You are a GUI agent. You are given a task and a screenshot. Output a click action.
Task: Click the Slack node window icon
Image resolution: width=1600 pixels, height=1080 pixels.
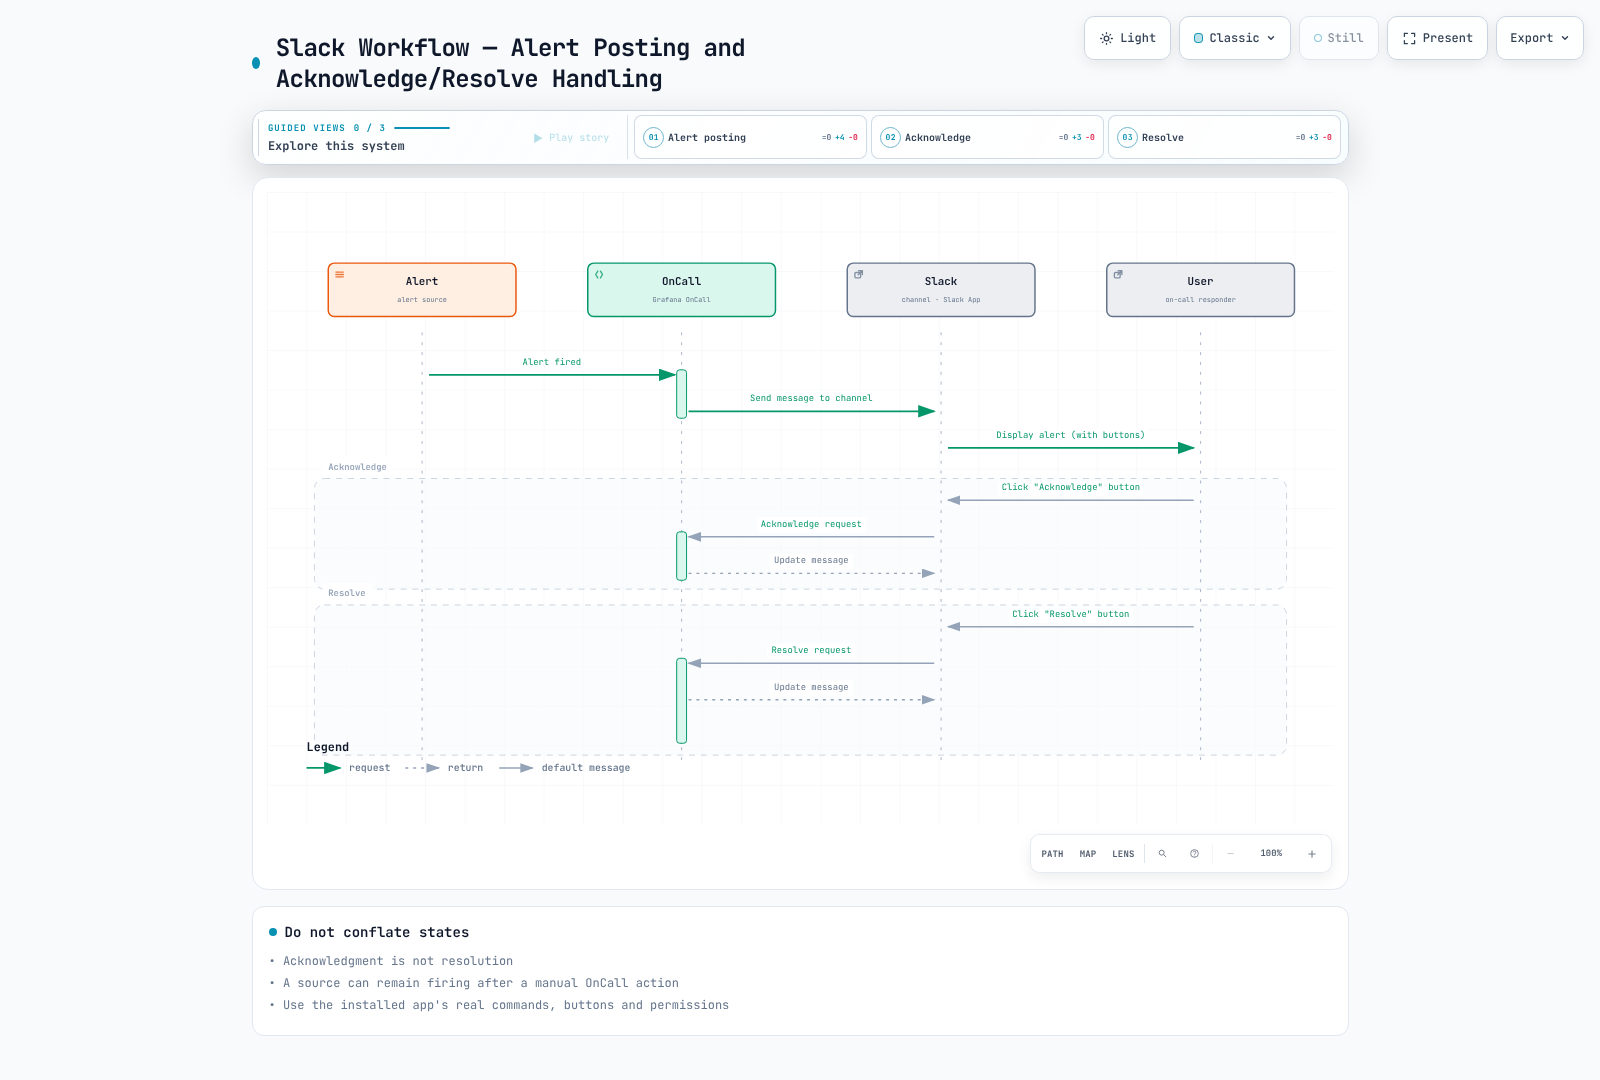tap(858, 274)
